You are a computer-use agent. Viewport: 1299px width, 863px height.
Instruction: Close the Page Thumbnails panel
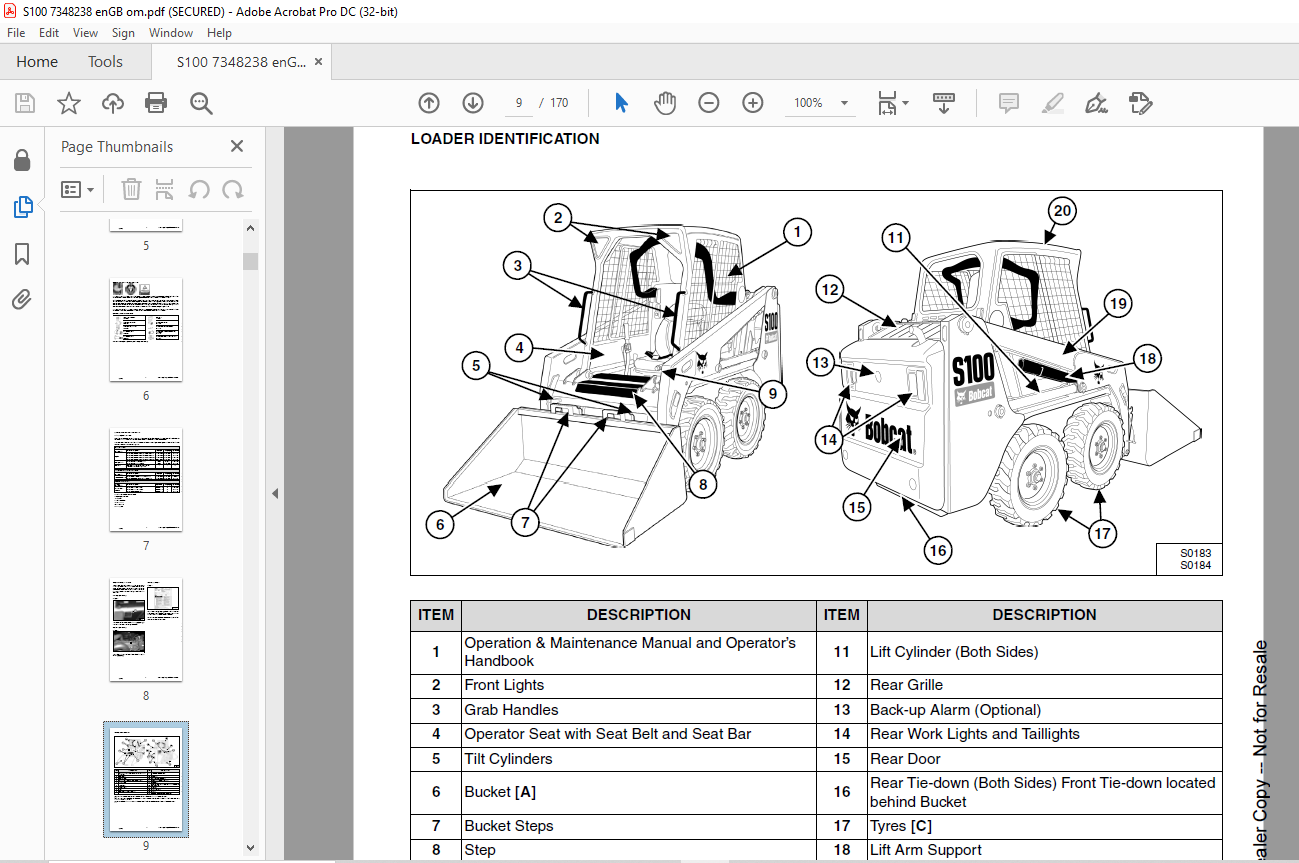coord(237,146)
